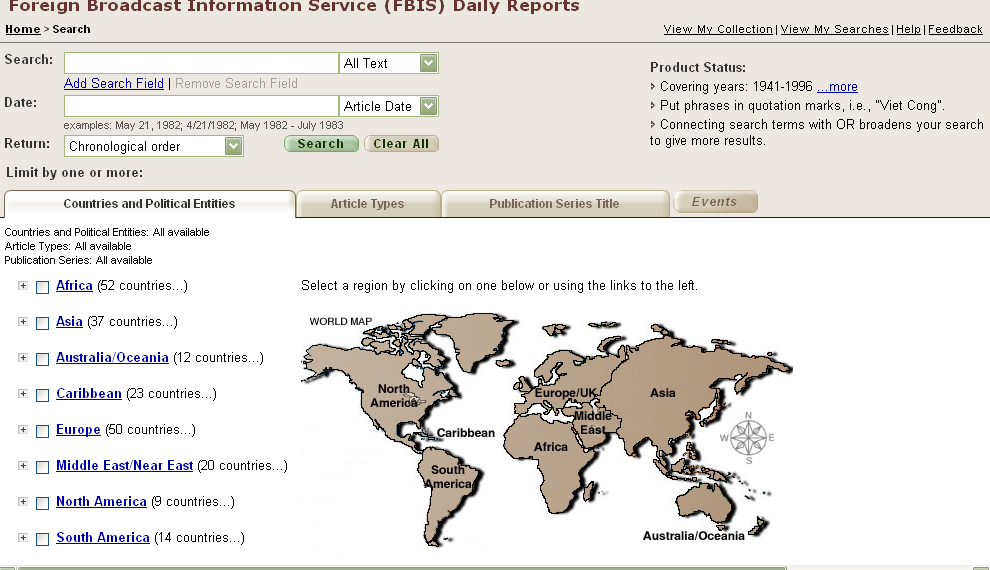Expand the Africa region tree
This screenshot has width=990, height=570.
pyautogui.click(x=23, y=286)
